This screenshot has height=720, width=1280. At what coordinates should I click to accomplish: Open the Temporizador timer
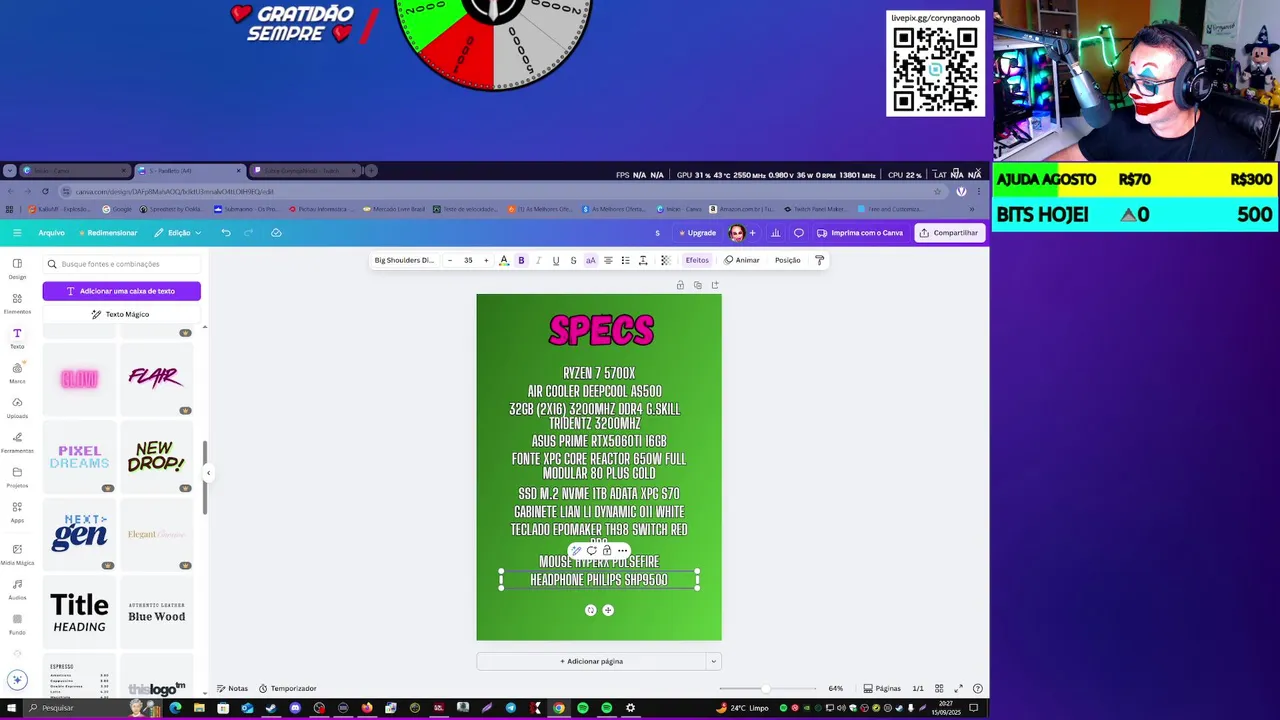(x=287, y=688)
